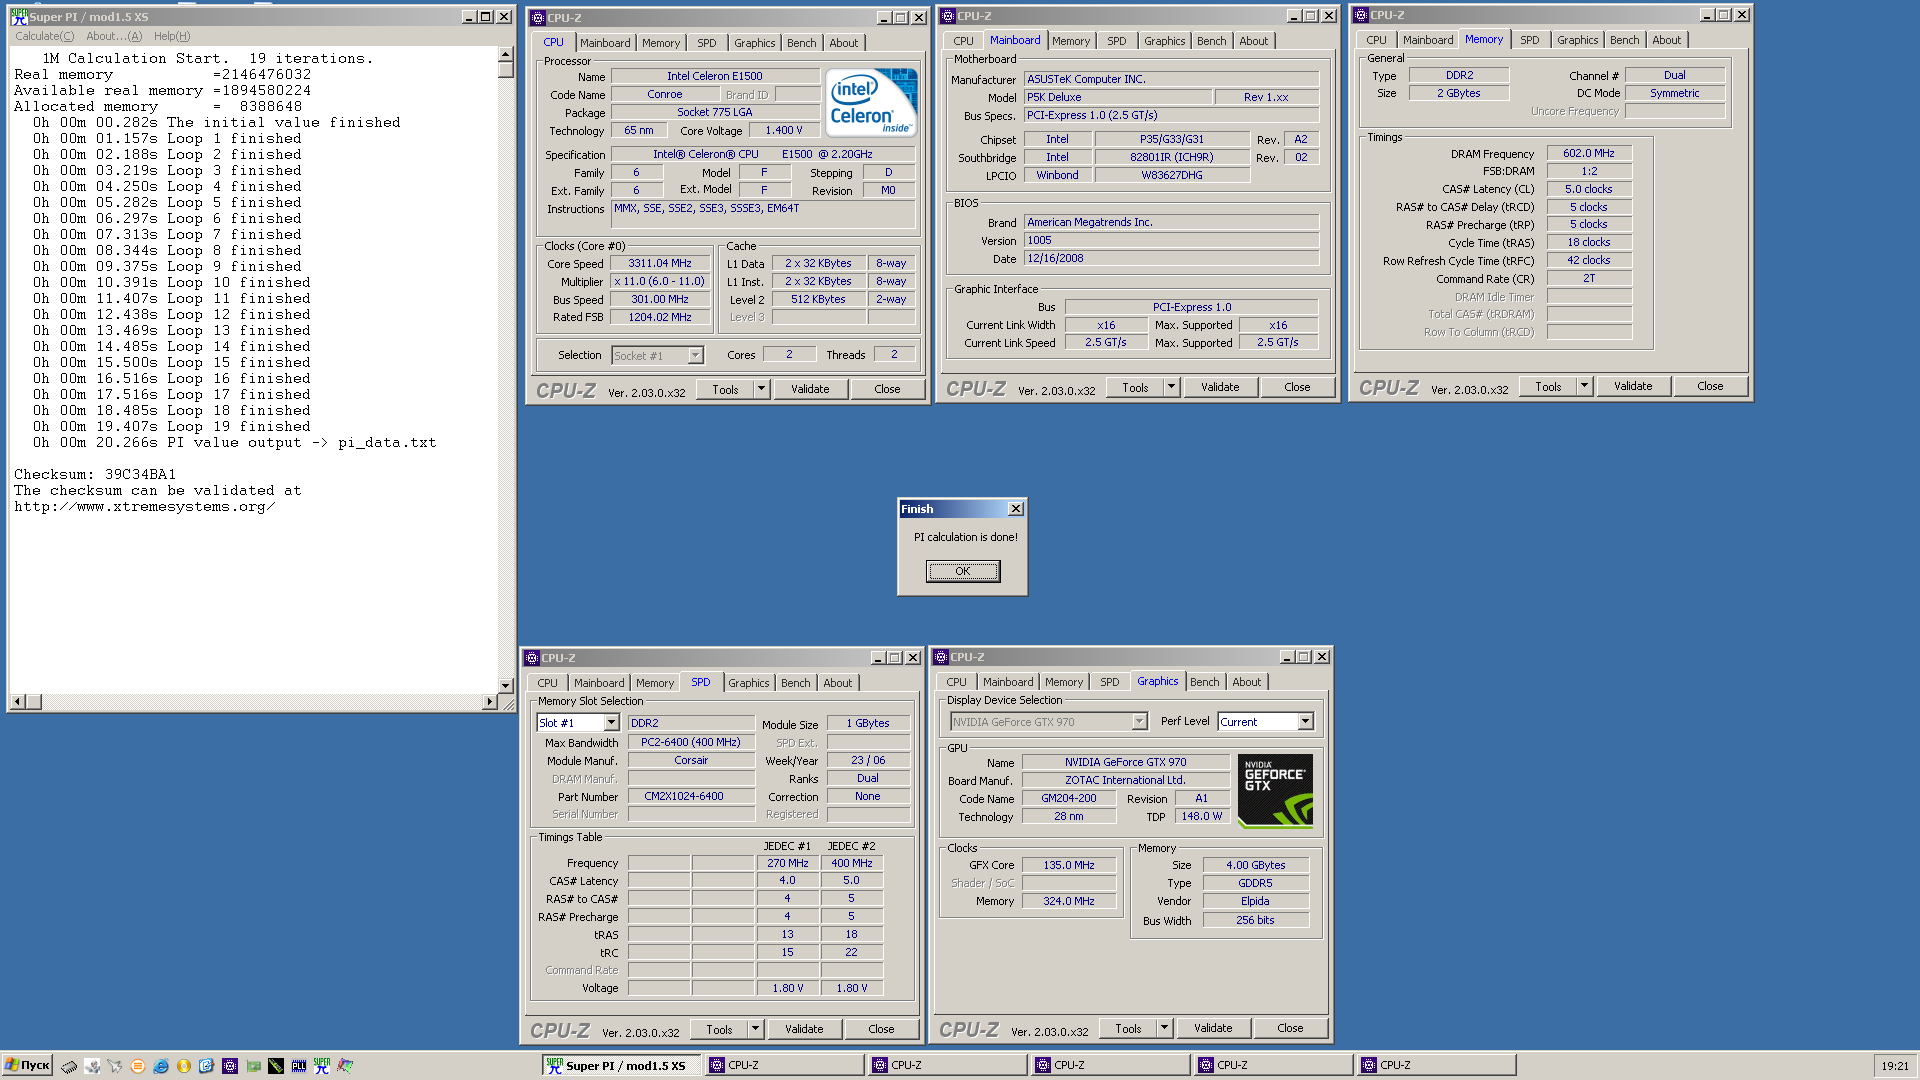1920x1080 pixels.
Task: Click the BIOS Version 1005 field
Action: (1172, 241)
